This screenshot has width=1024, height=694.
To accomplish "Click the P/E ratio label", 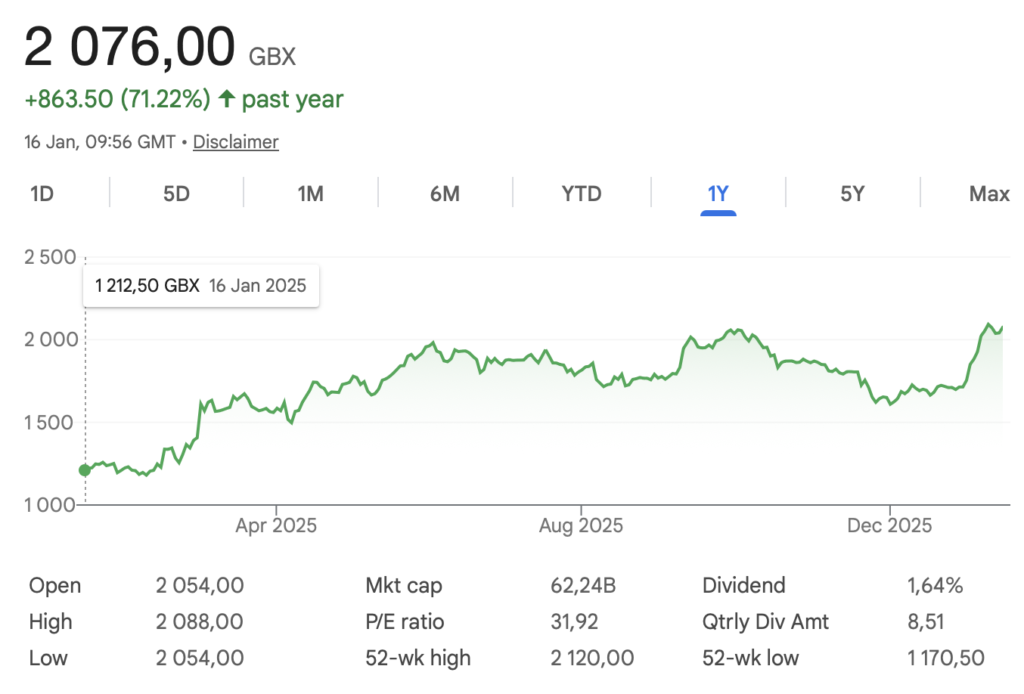I will pos(405,622).
